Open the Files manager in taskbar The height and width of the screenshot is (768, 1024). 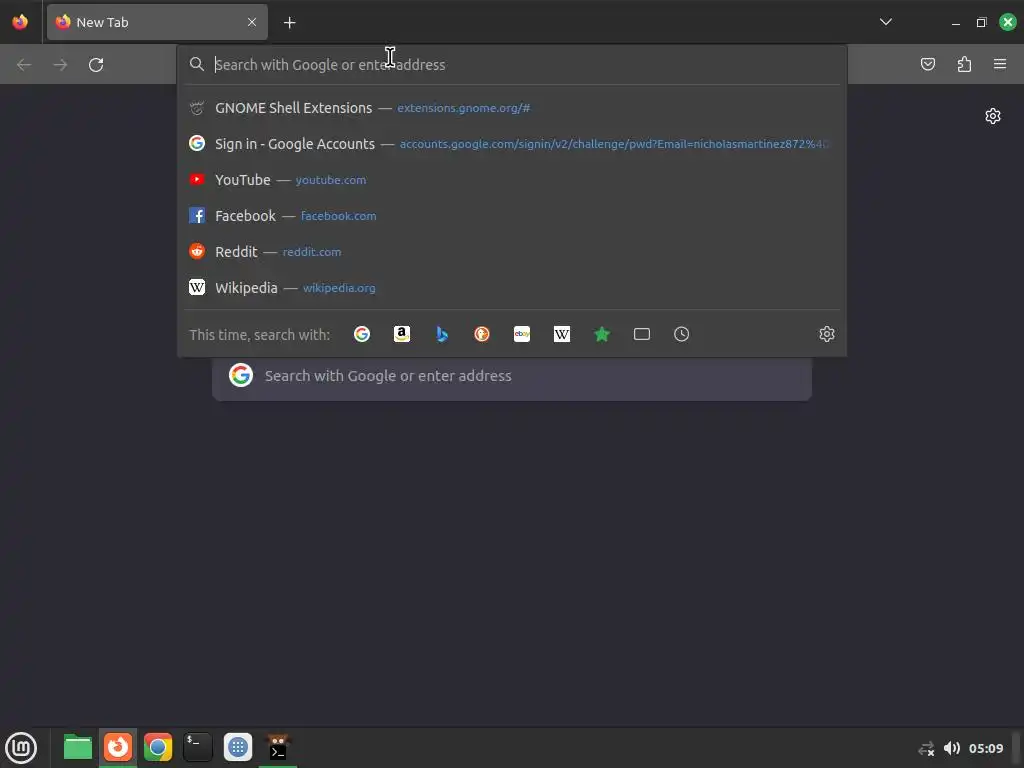pos(78,748)
